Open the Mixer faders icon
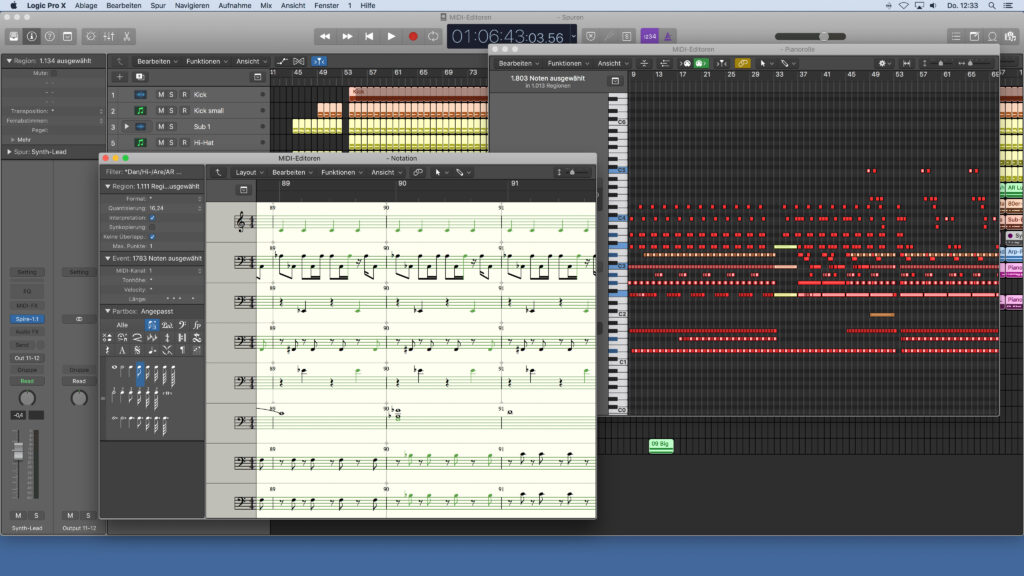Image resolution: width=1024 pixels, height=576 pixels. [x=108, y=37]
